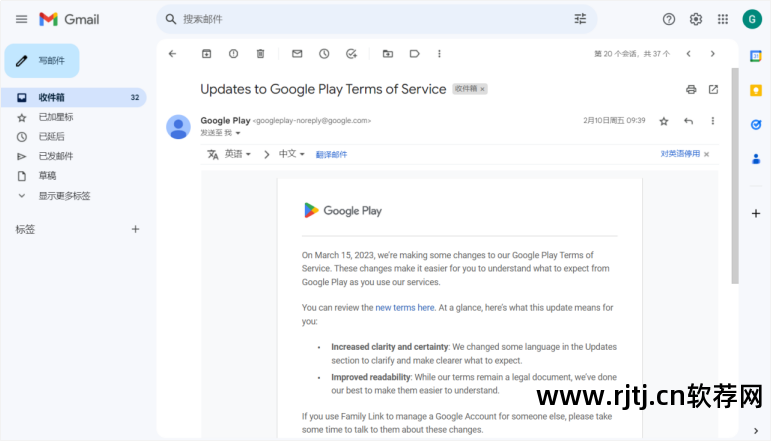Screen dimensions: 772x442
Task: Open the labels tag icon
Action: [x=415, y=54]
